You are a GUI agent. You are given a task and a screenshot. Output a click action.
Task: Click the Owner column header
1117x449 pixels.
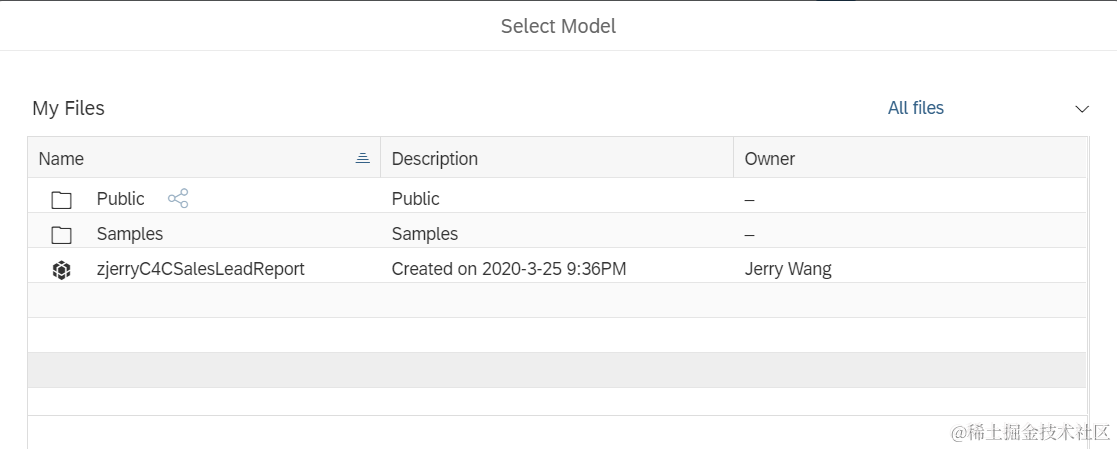coord(769,159)
